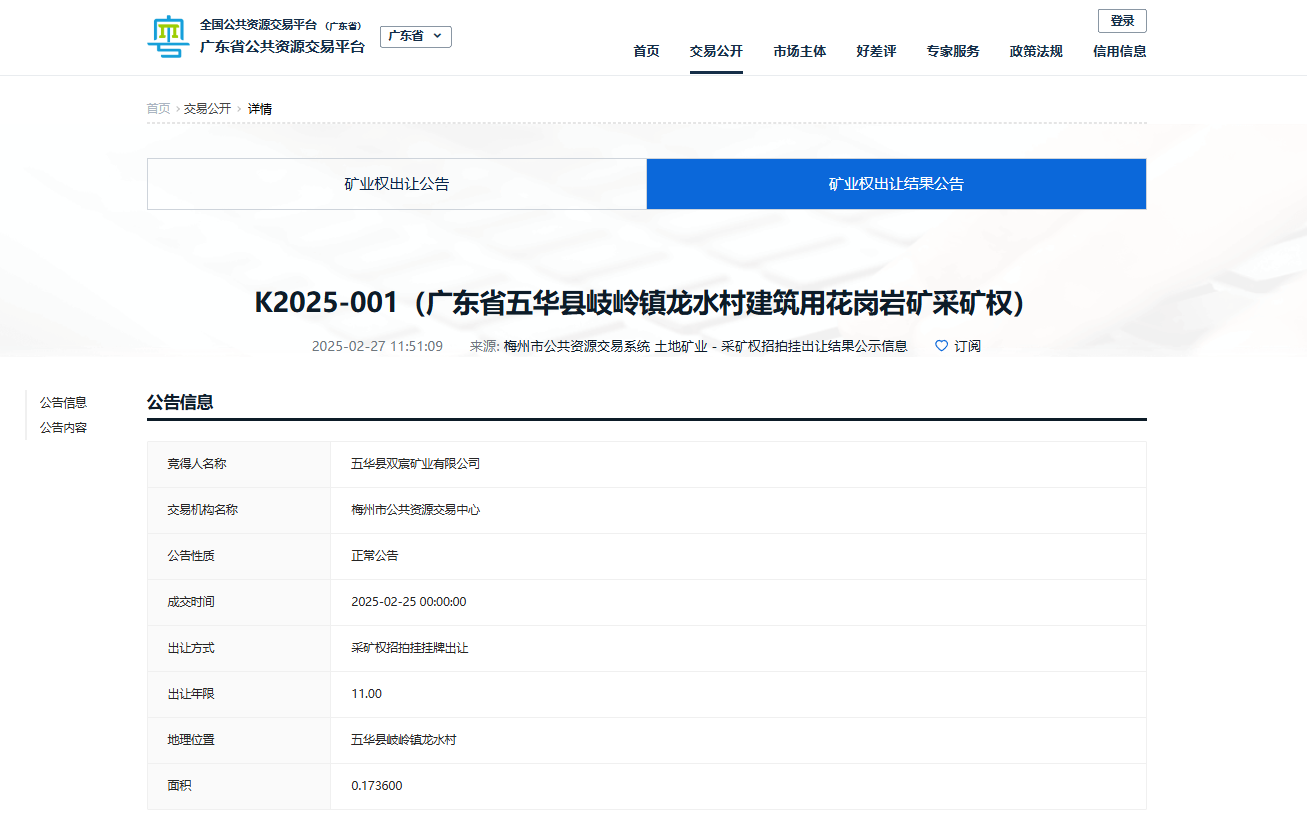
Task: Open 政策法规 from the top menu
Action: pyautogui.click(x=1036, y=51)
